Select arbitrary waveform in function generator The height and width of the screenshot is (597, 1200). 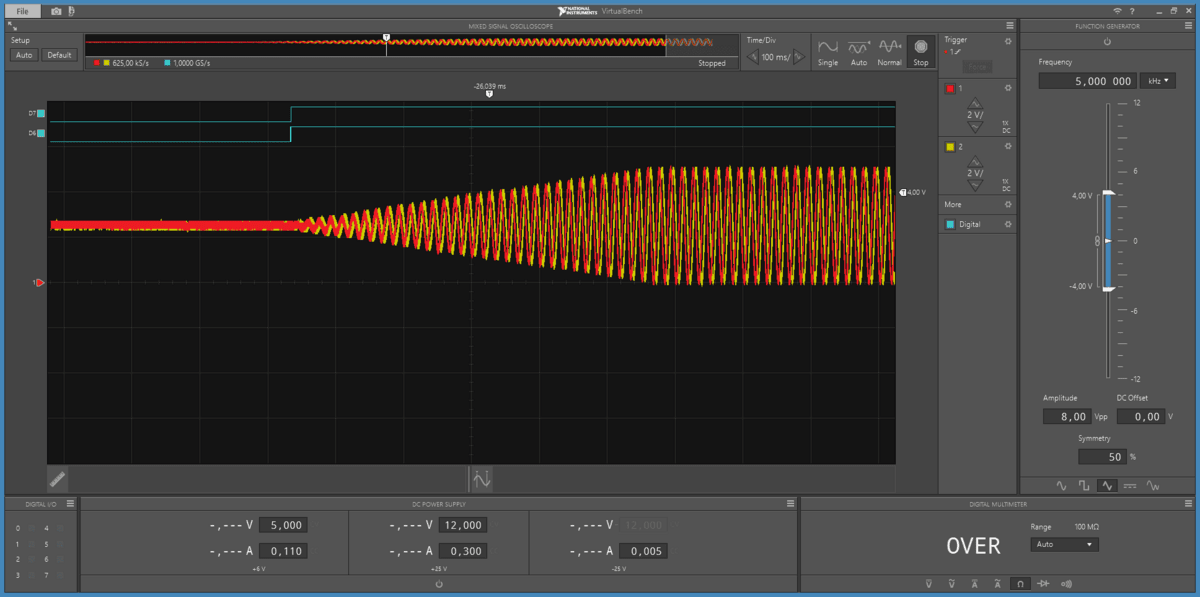coord(1153,485)
